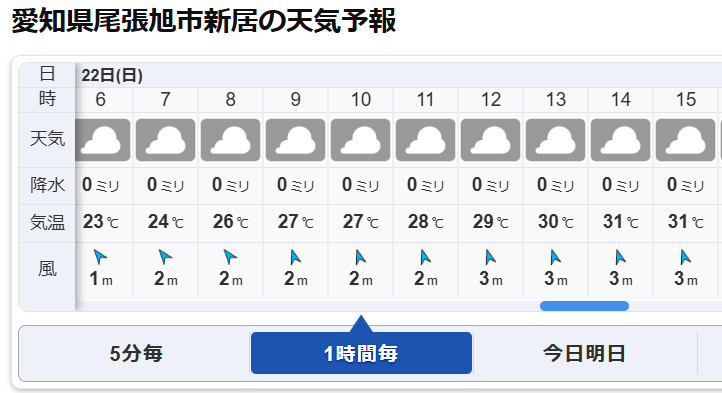Click the 22日(日) date header
722x393 pixels.
(112, 75)
